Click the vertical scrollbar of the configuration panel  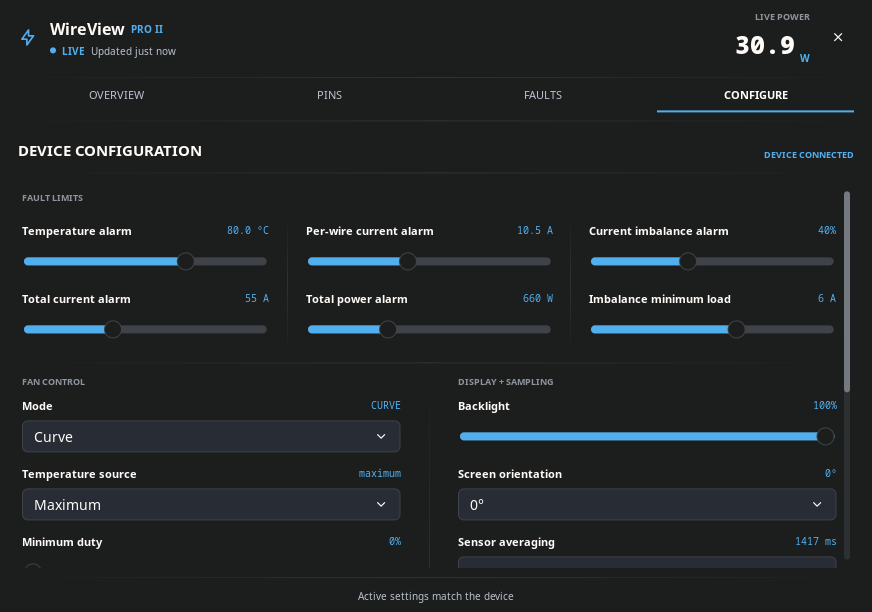[847, 292]
